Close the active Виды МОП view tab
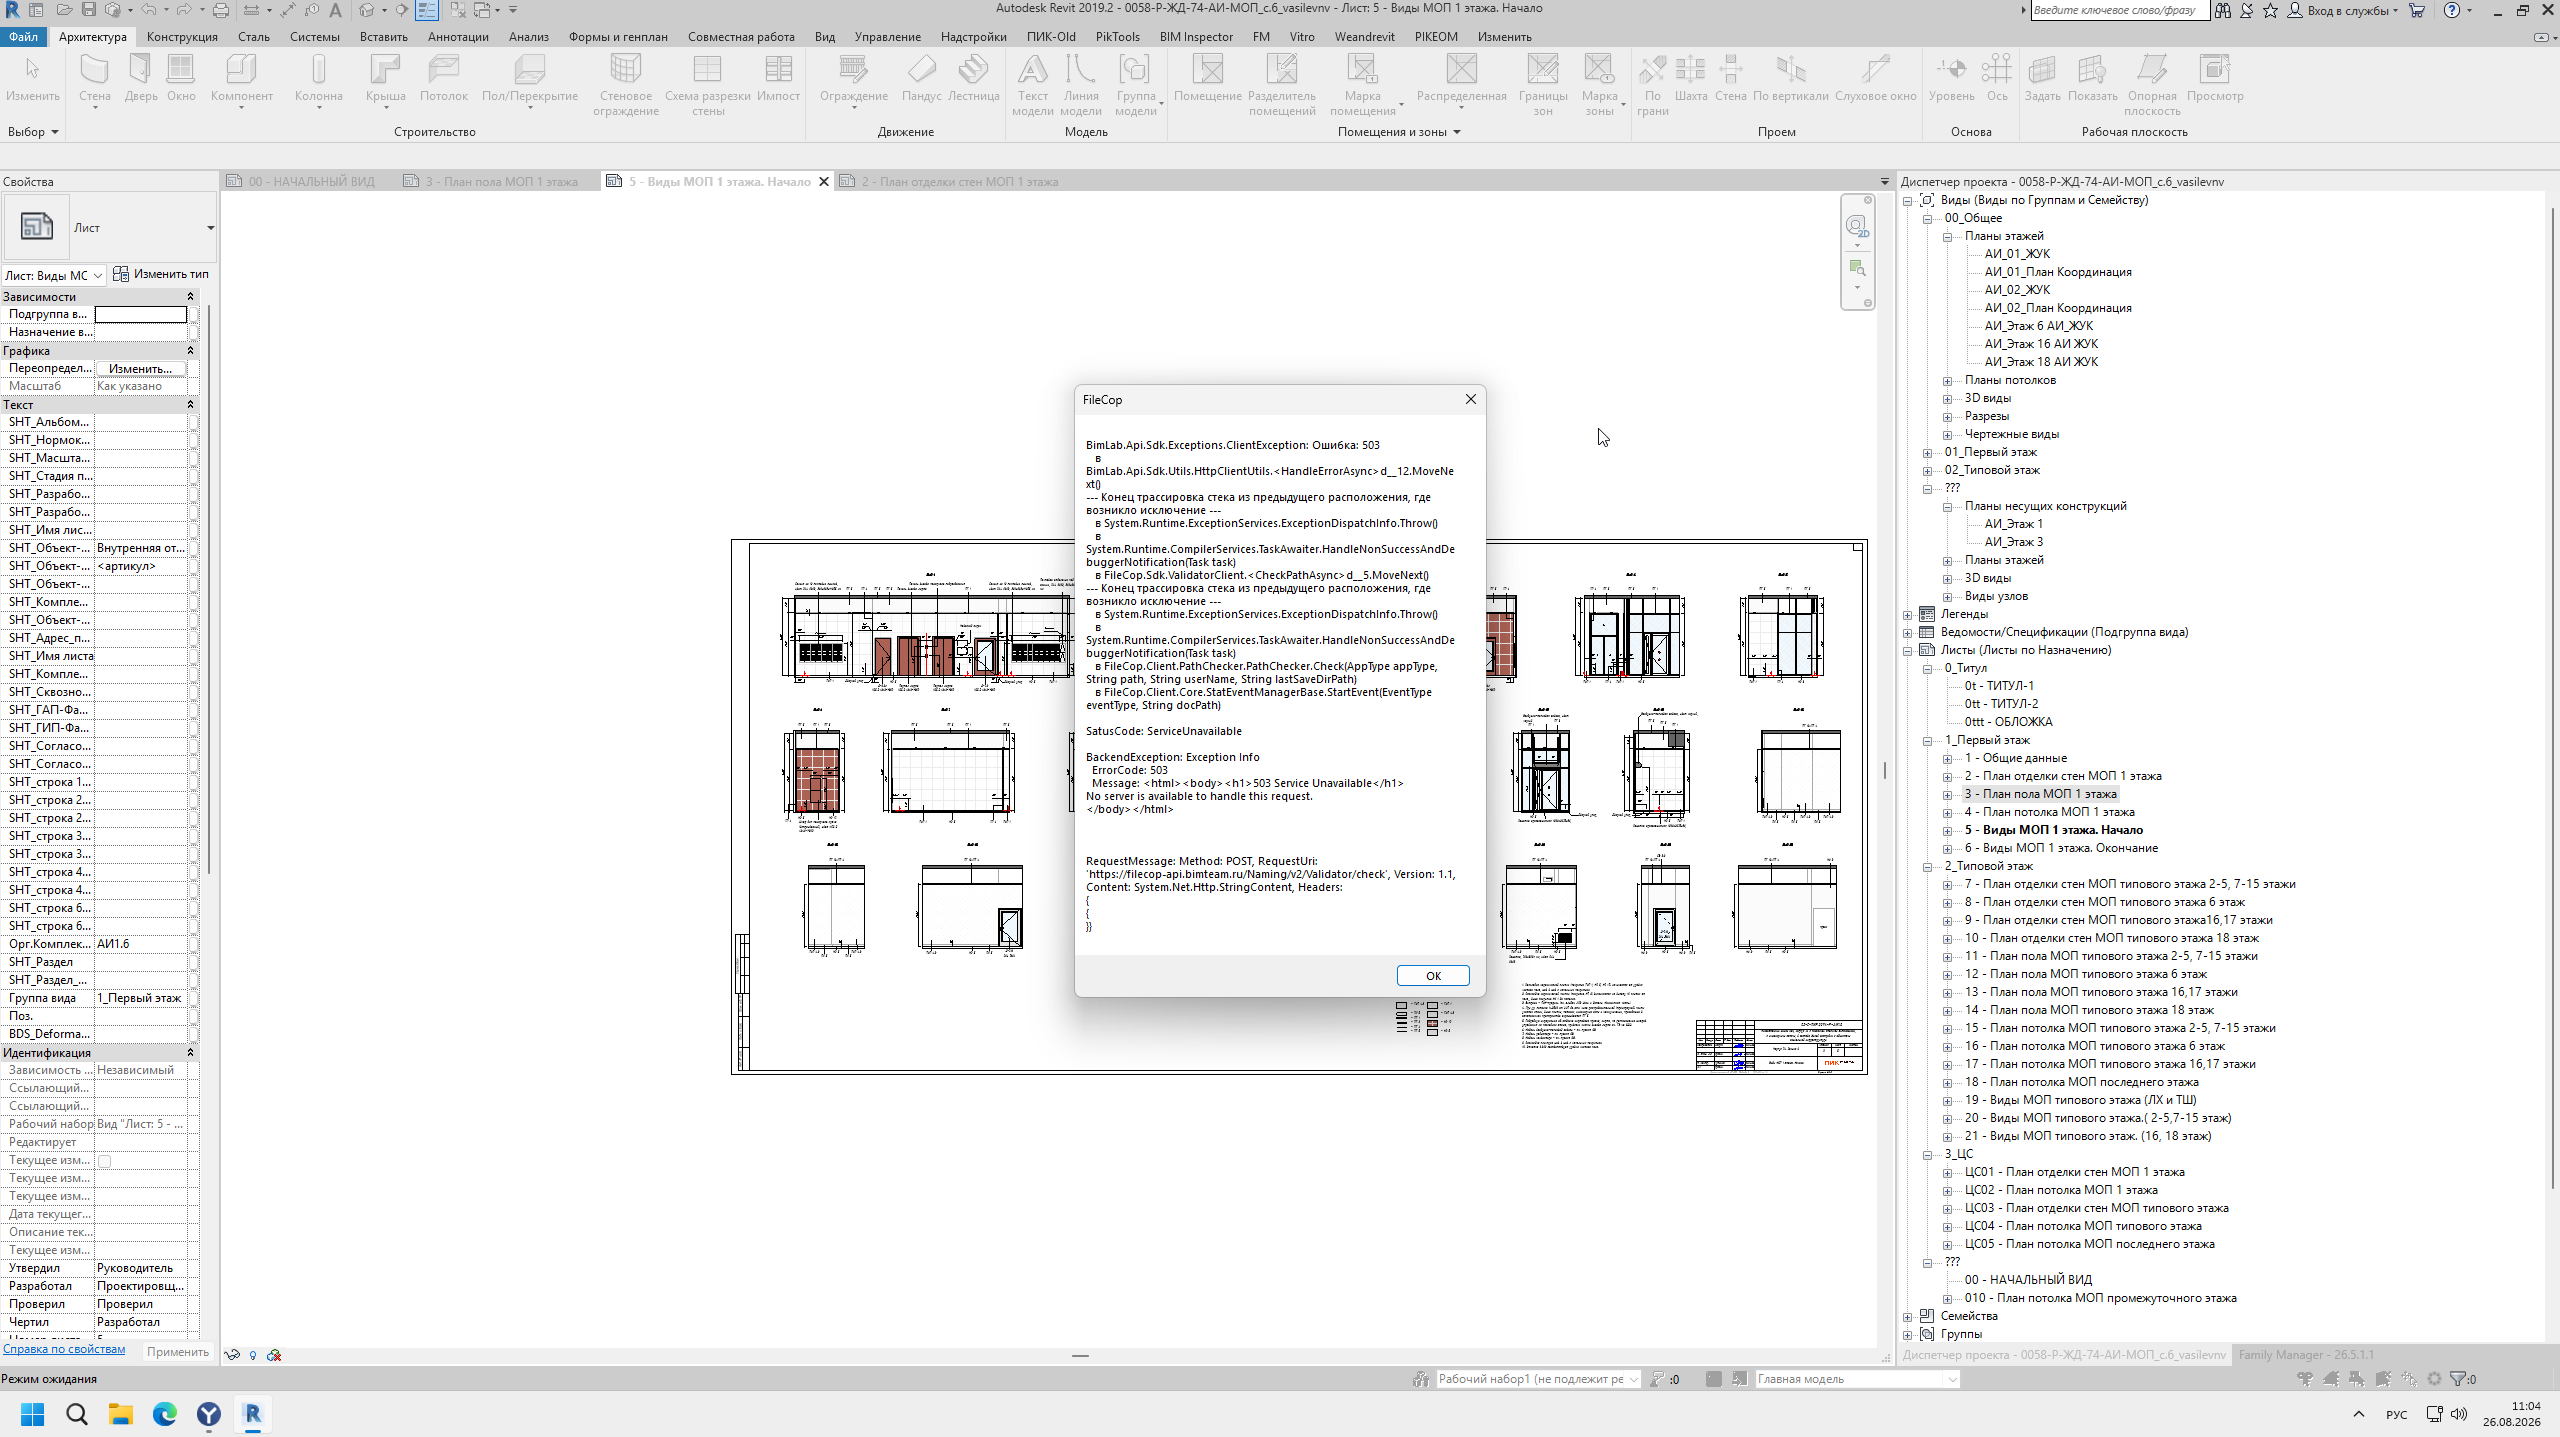The image size is (2560, 1437). pyautogui.click(x=824, y=182)
